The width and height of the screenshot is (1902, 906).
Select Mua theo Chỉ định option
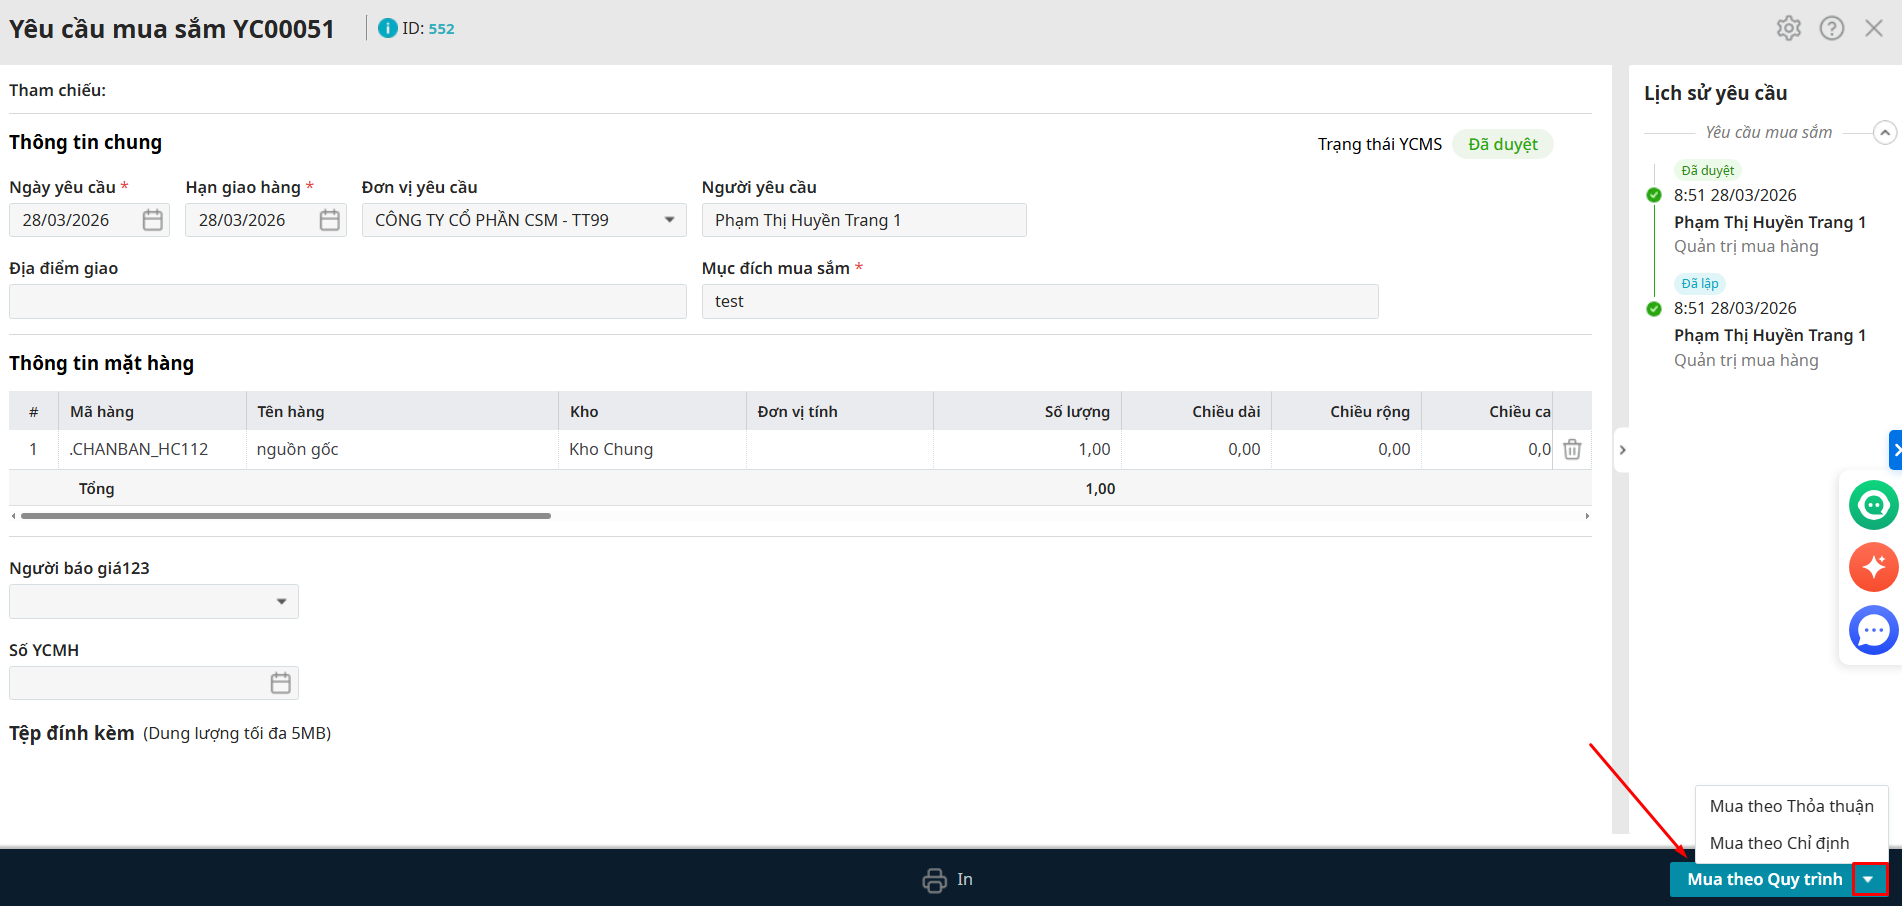(1791, 843)
